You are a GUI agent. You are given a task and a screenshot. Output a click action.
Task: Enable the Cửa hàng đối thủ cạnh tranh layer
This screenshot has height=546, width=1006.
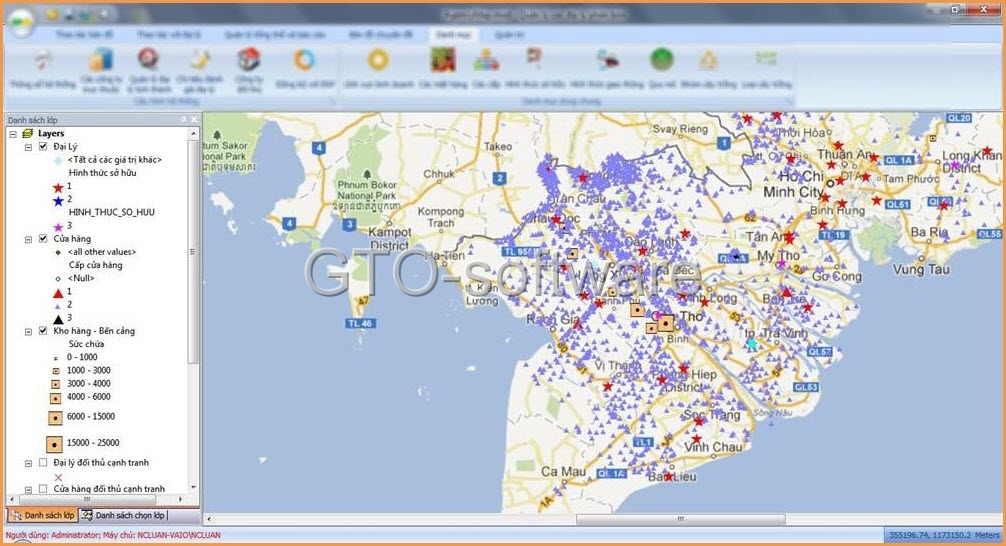pyautogui.click(x=43, y=488)
